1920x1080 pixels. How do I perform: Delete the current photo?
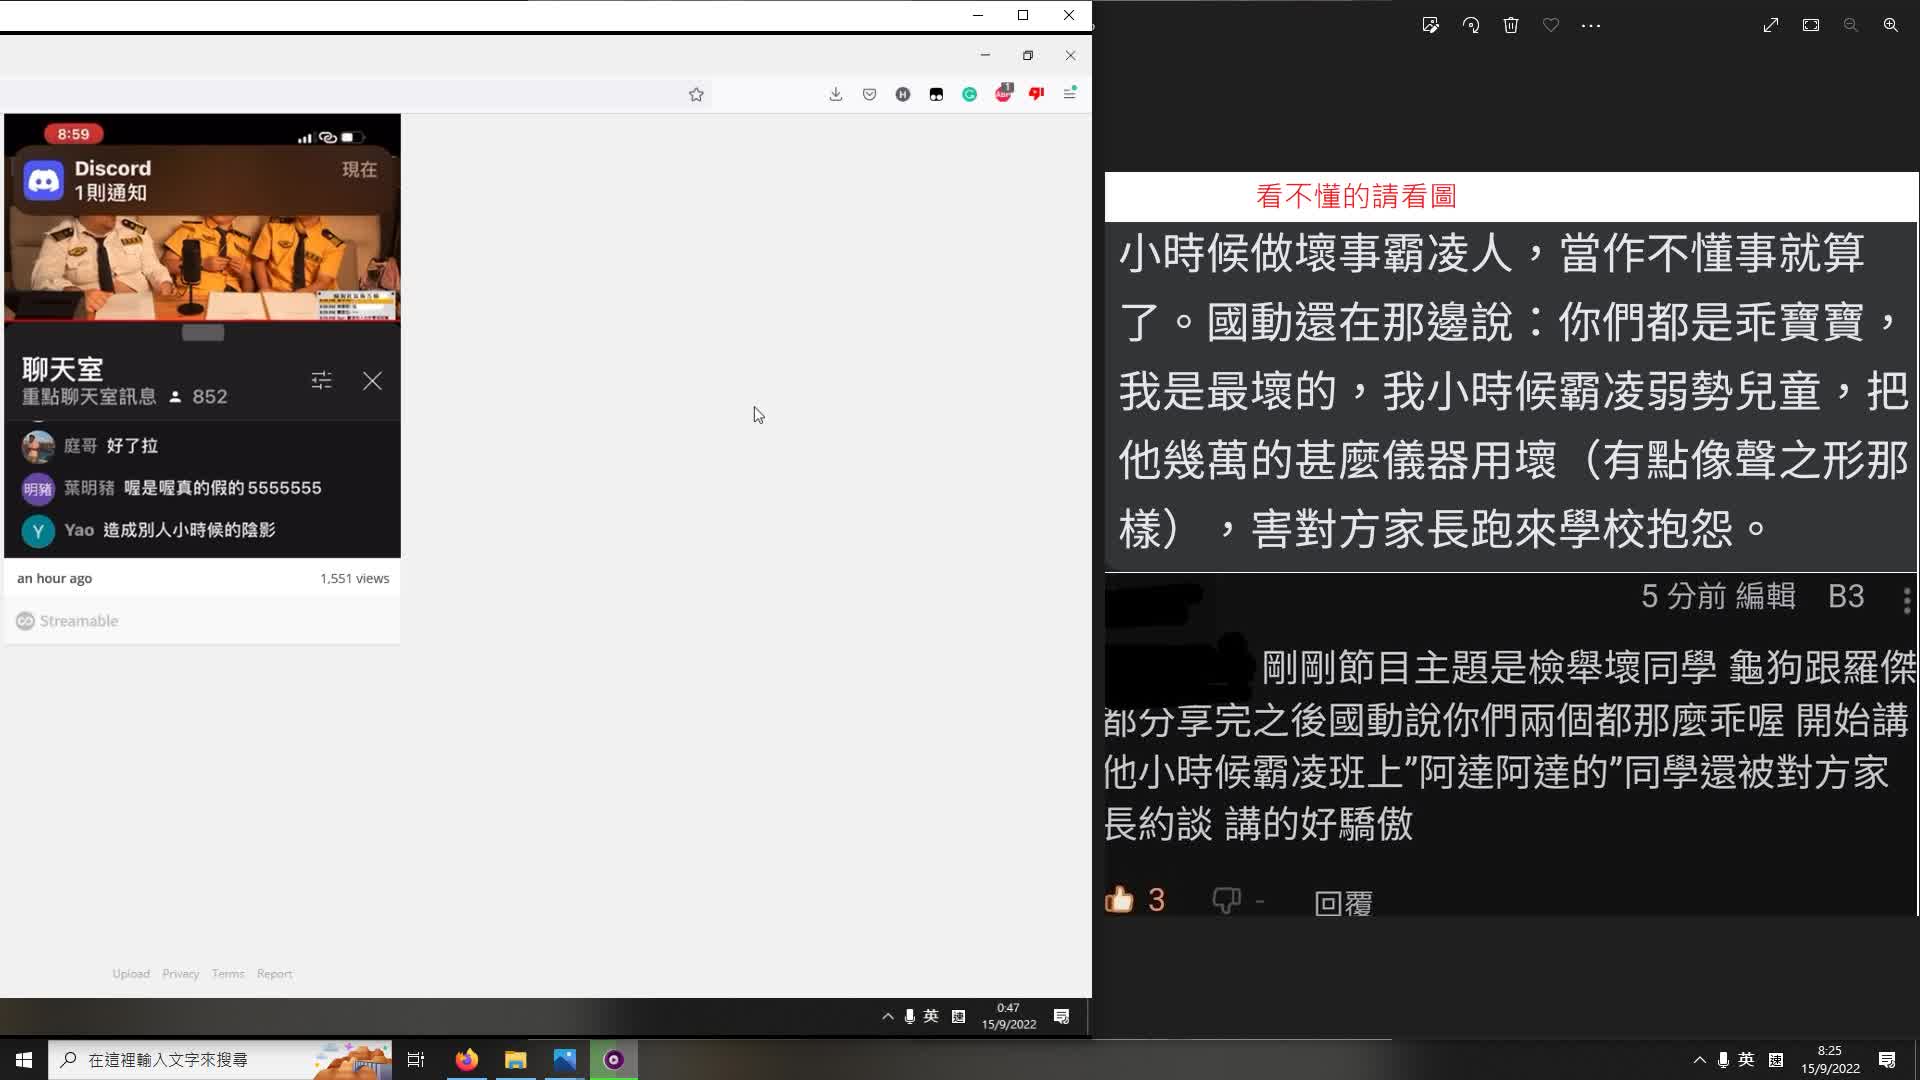1510,25
